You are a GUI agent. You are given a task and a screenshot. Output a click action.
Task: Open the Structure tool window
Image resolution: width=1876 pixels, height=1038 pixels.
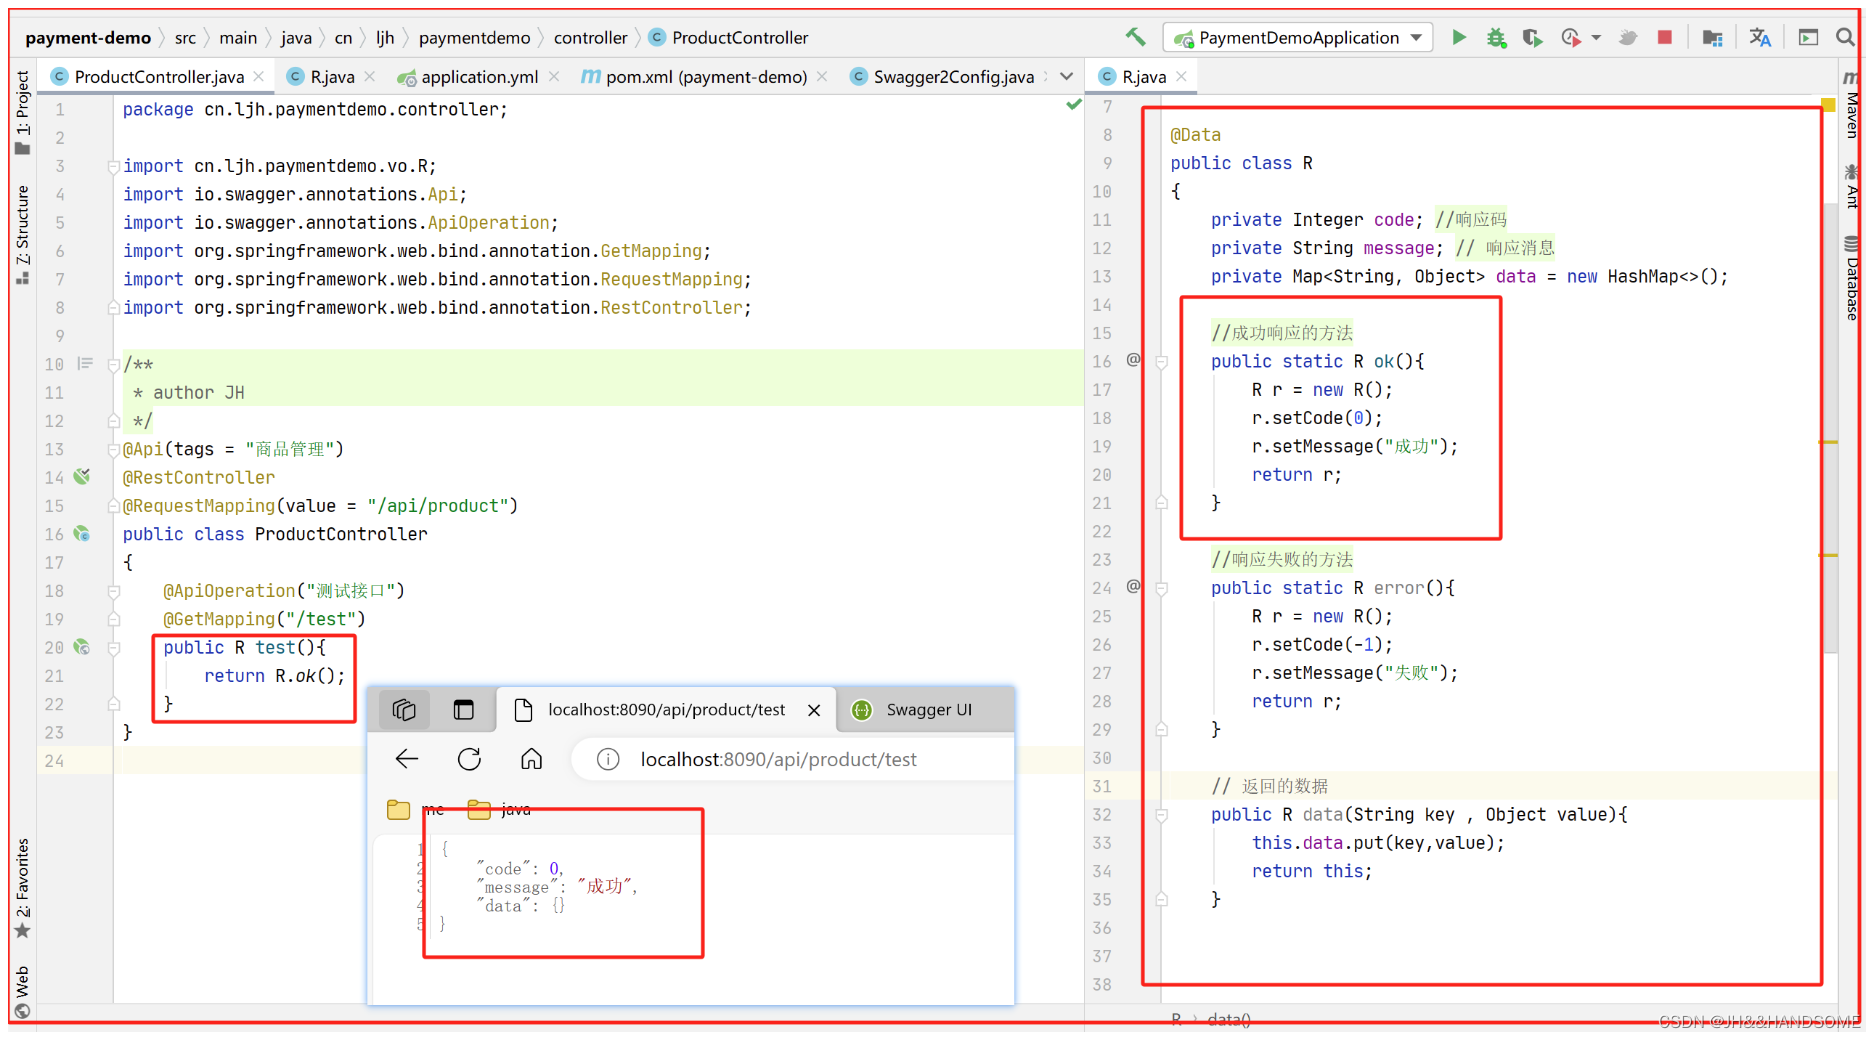point(22,234)
